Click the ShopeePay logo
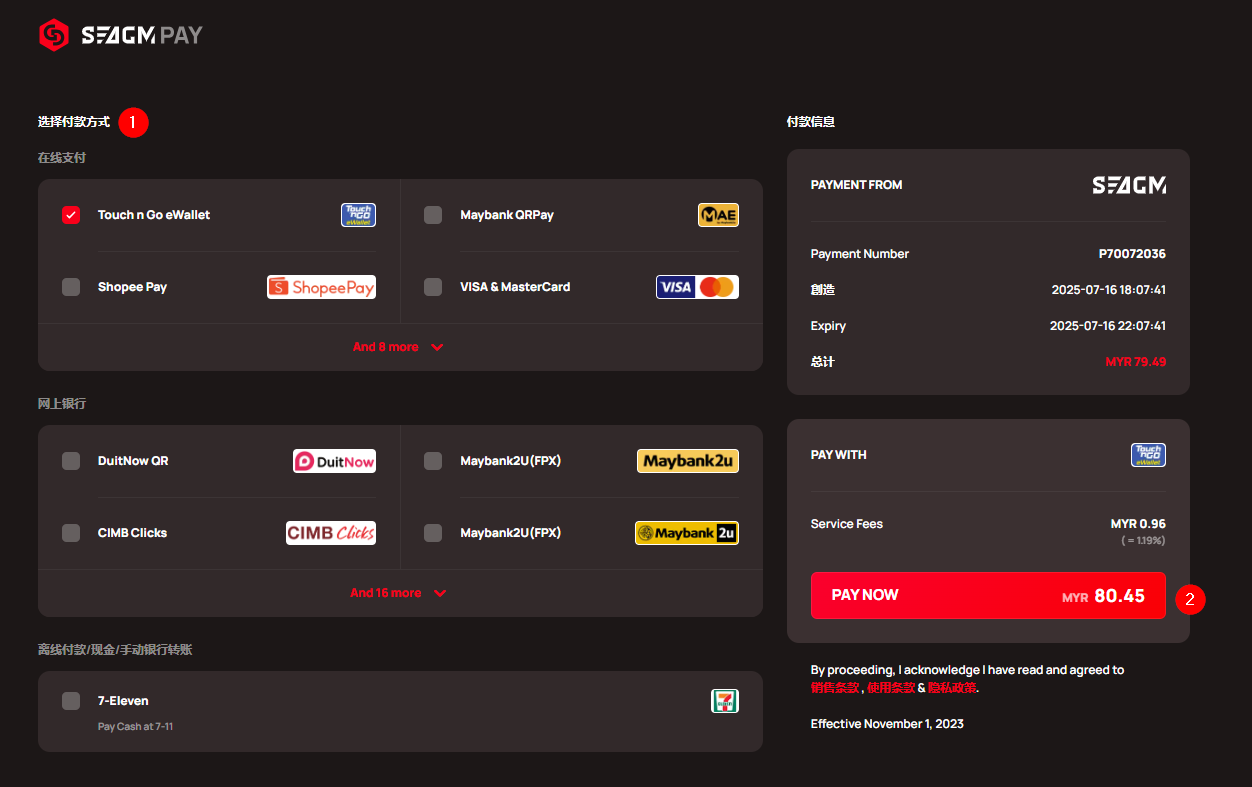Viewport: 1252px width, 787px height. click(x=321, y=287)
